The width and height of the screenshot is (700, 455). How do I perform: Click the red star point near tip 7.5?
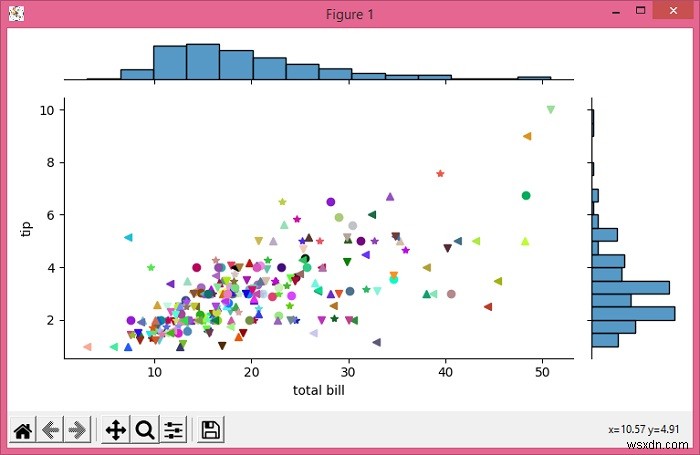[x=440, y=173]
